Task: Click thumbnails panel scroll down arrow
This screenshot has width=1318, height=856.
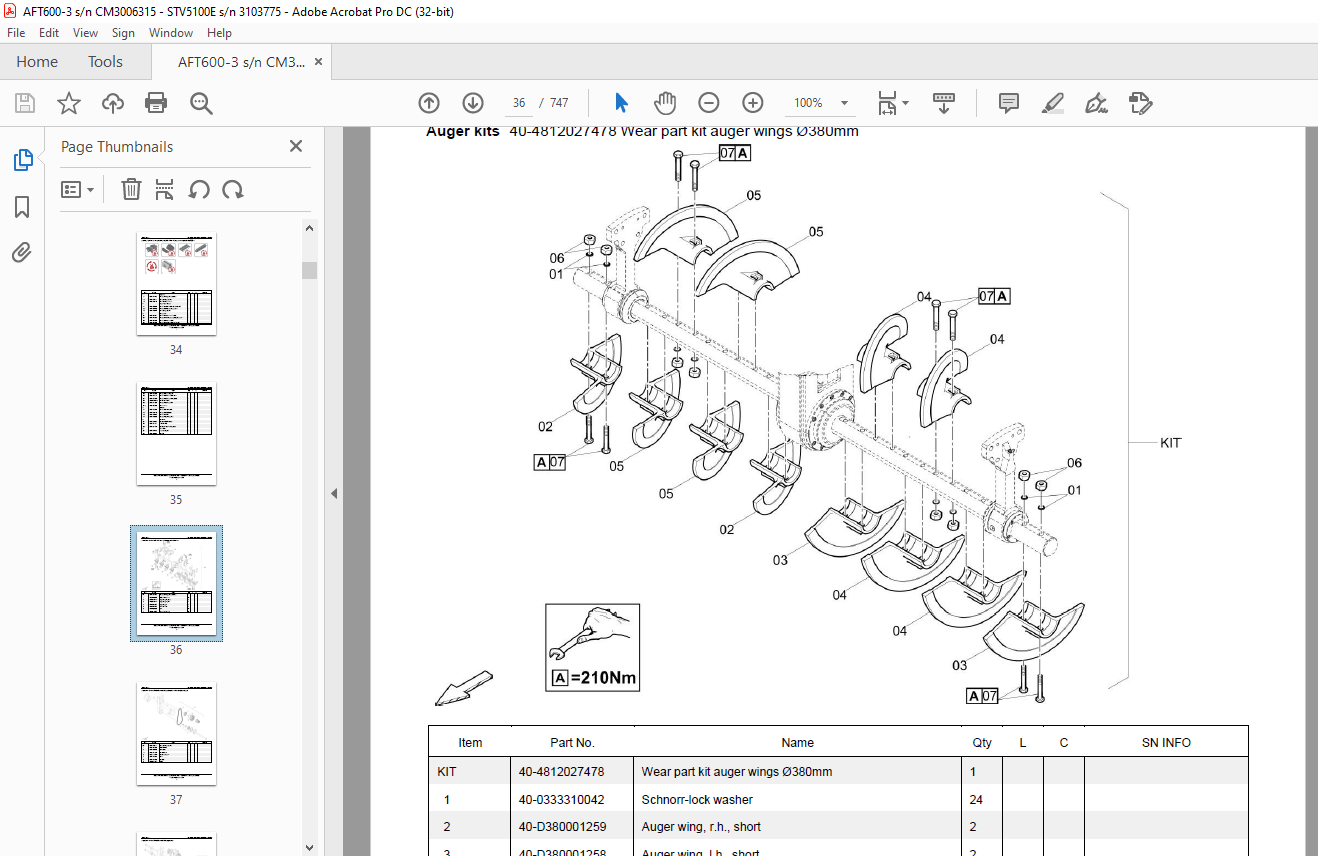Action: (x=310, y=847)
